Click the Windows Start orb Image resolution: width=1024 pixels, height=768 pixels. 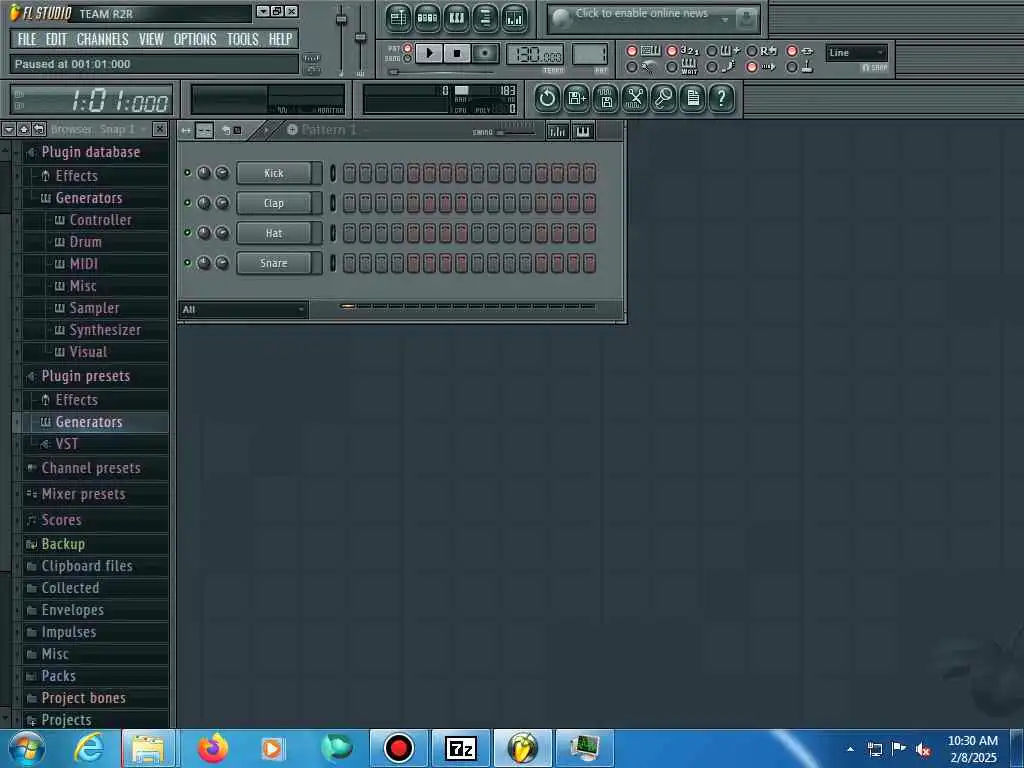click(26, 748)
